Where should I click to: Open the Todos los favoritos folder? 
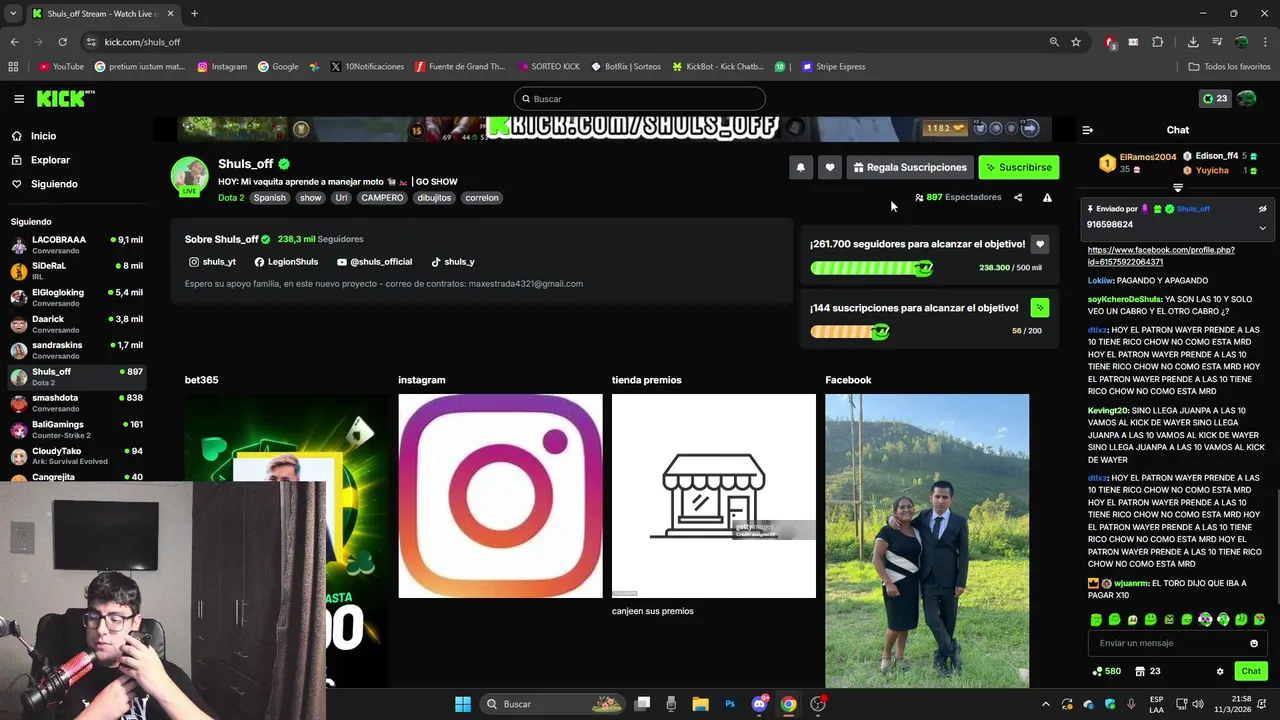[1230, 67]
